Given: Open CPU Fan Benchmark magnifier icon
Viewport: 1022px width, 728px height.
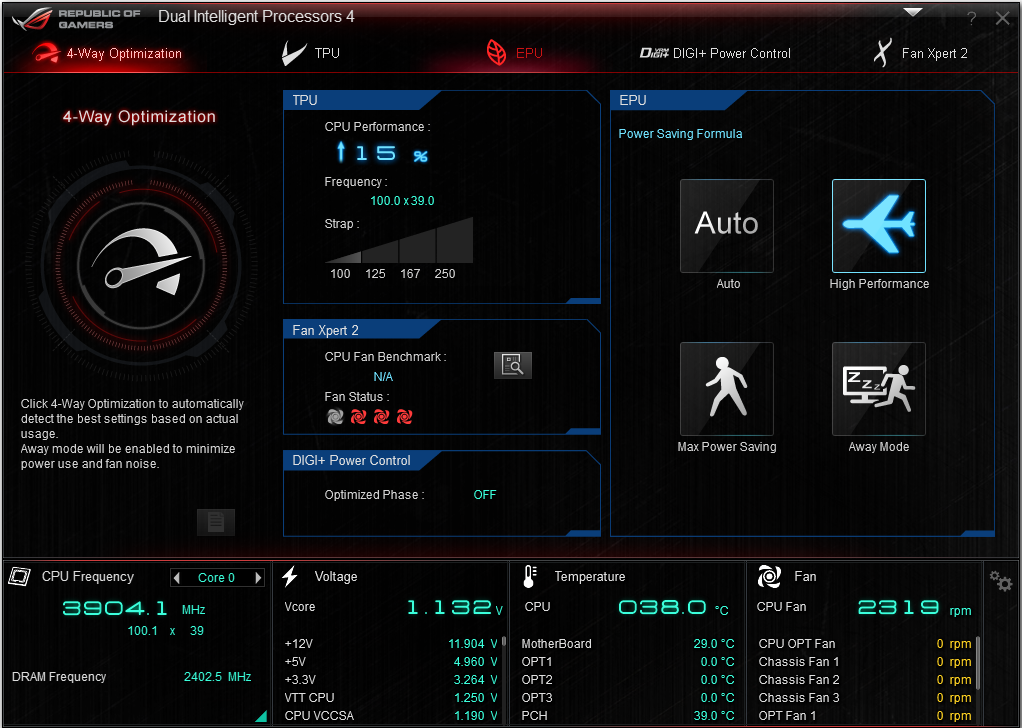Looking at the screenshot, I should click(513, 365).
